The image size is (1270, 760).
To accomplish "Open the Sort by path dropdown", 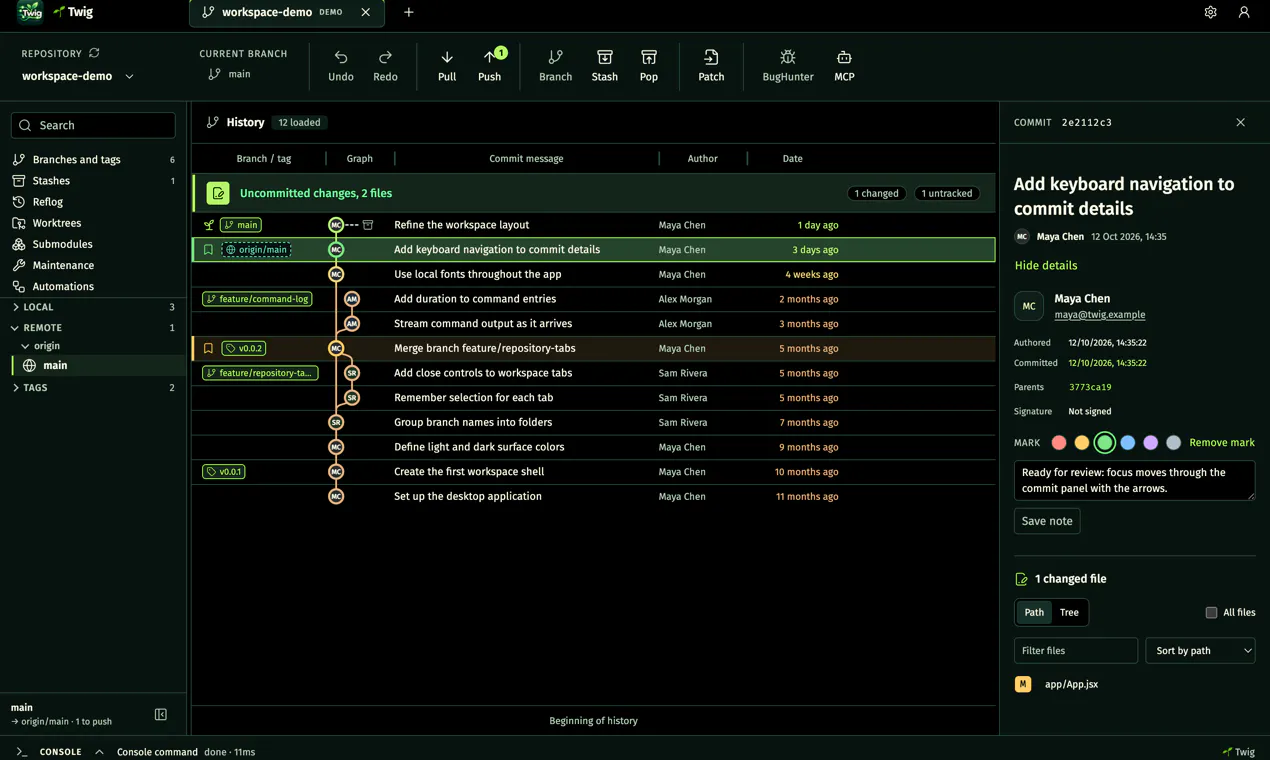I will (x=1200, y=650).
